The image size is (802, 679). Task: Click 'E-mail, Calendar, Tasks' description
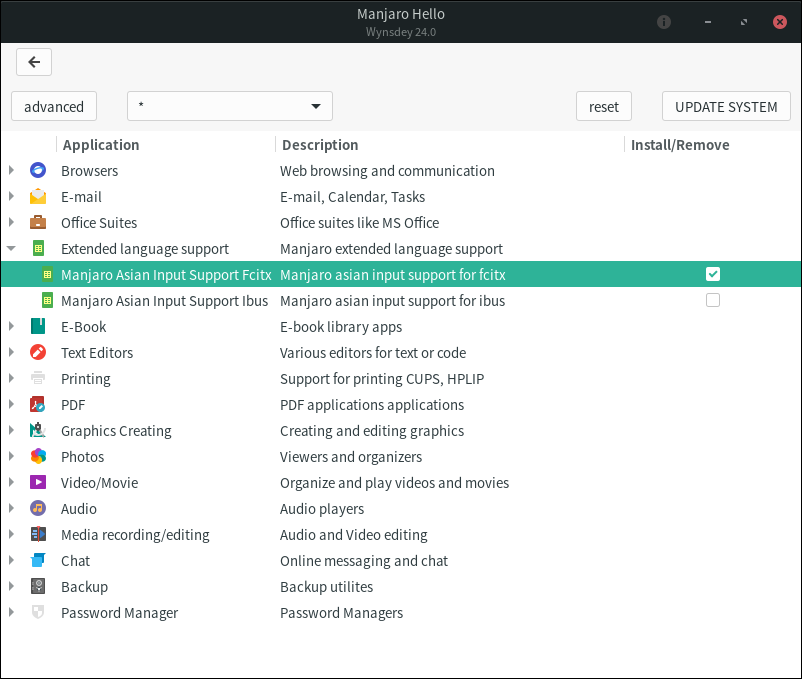[352, 197]
